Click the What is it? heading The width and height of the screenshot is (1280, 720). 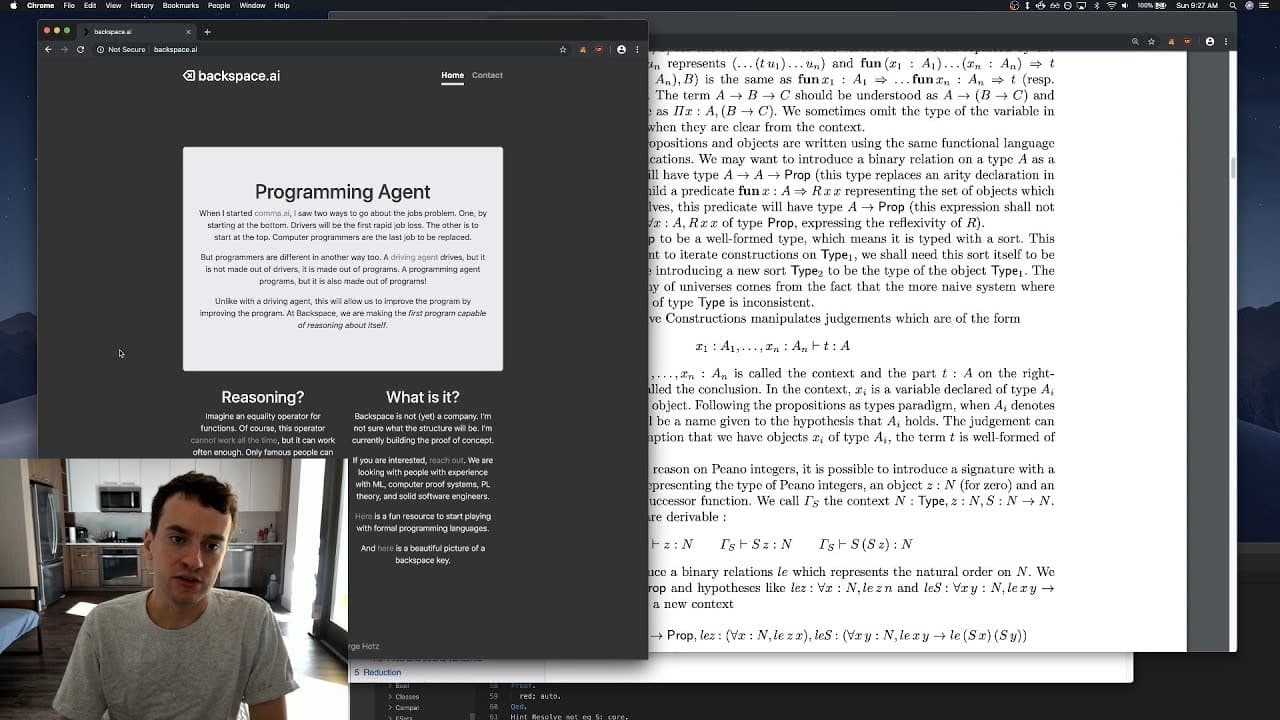coord(423,397)
